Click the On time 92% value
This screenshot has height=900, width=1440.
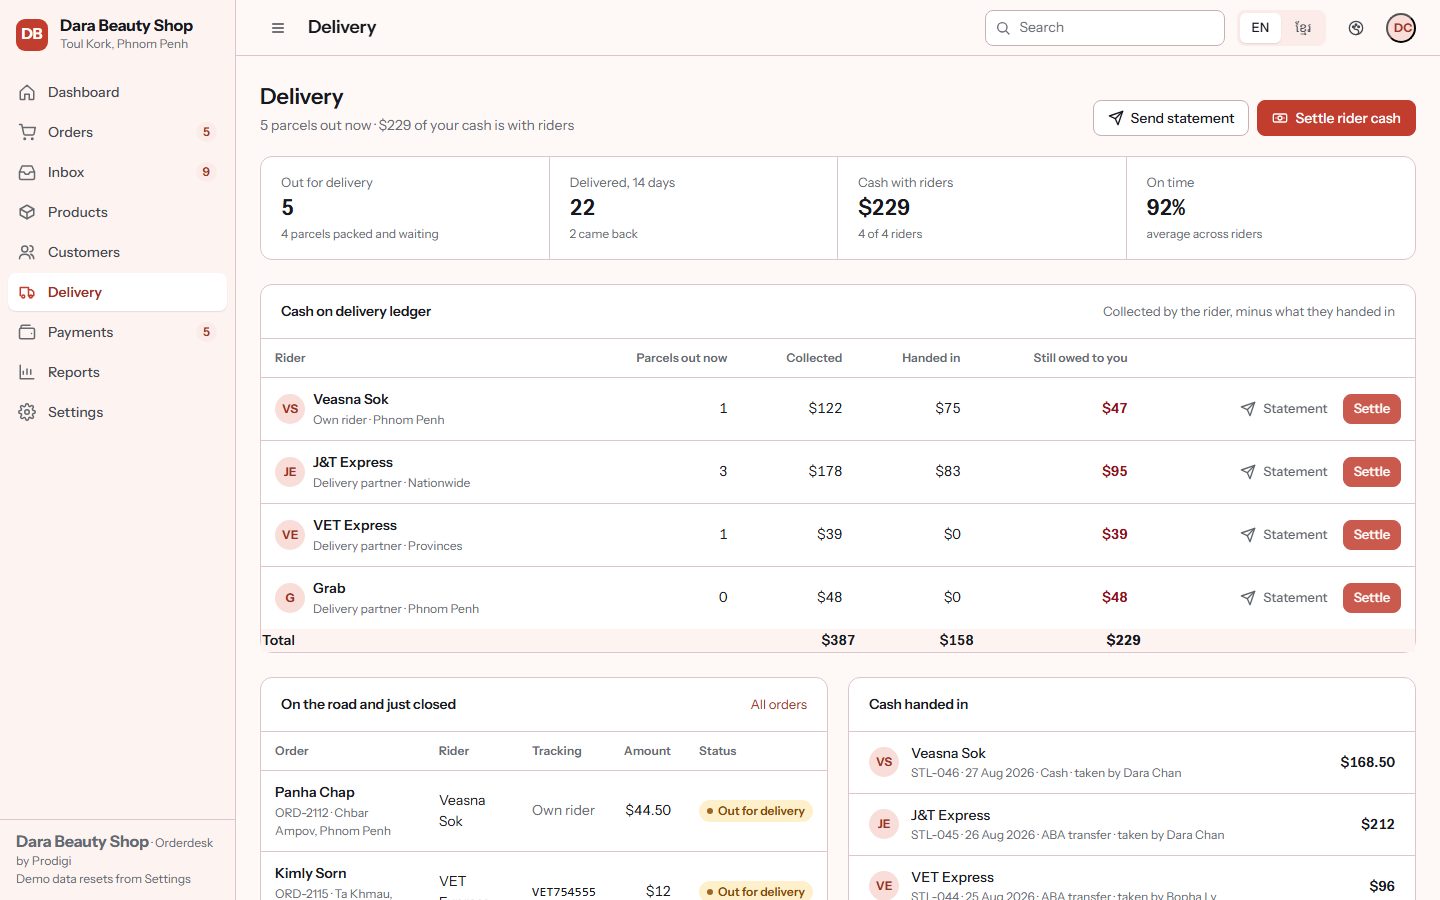(x=1166, y=208)
